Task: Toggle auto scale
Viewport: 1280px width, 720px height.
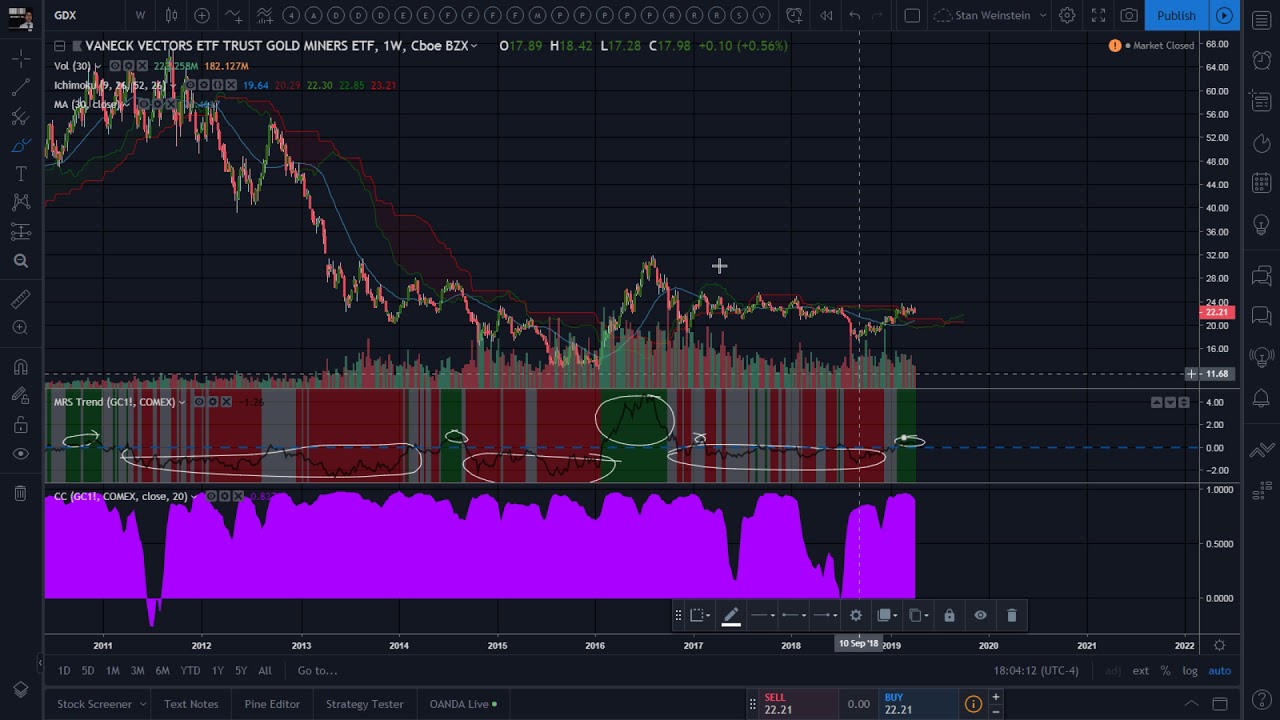Action: click(1220, 671)
